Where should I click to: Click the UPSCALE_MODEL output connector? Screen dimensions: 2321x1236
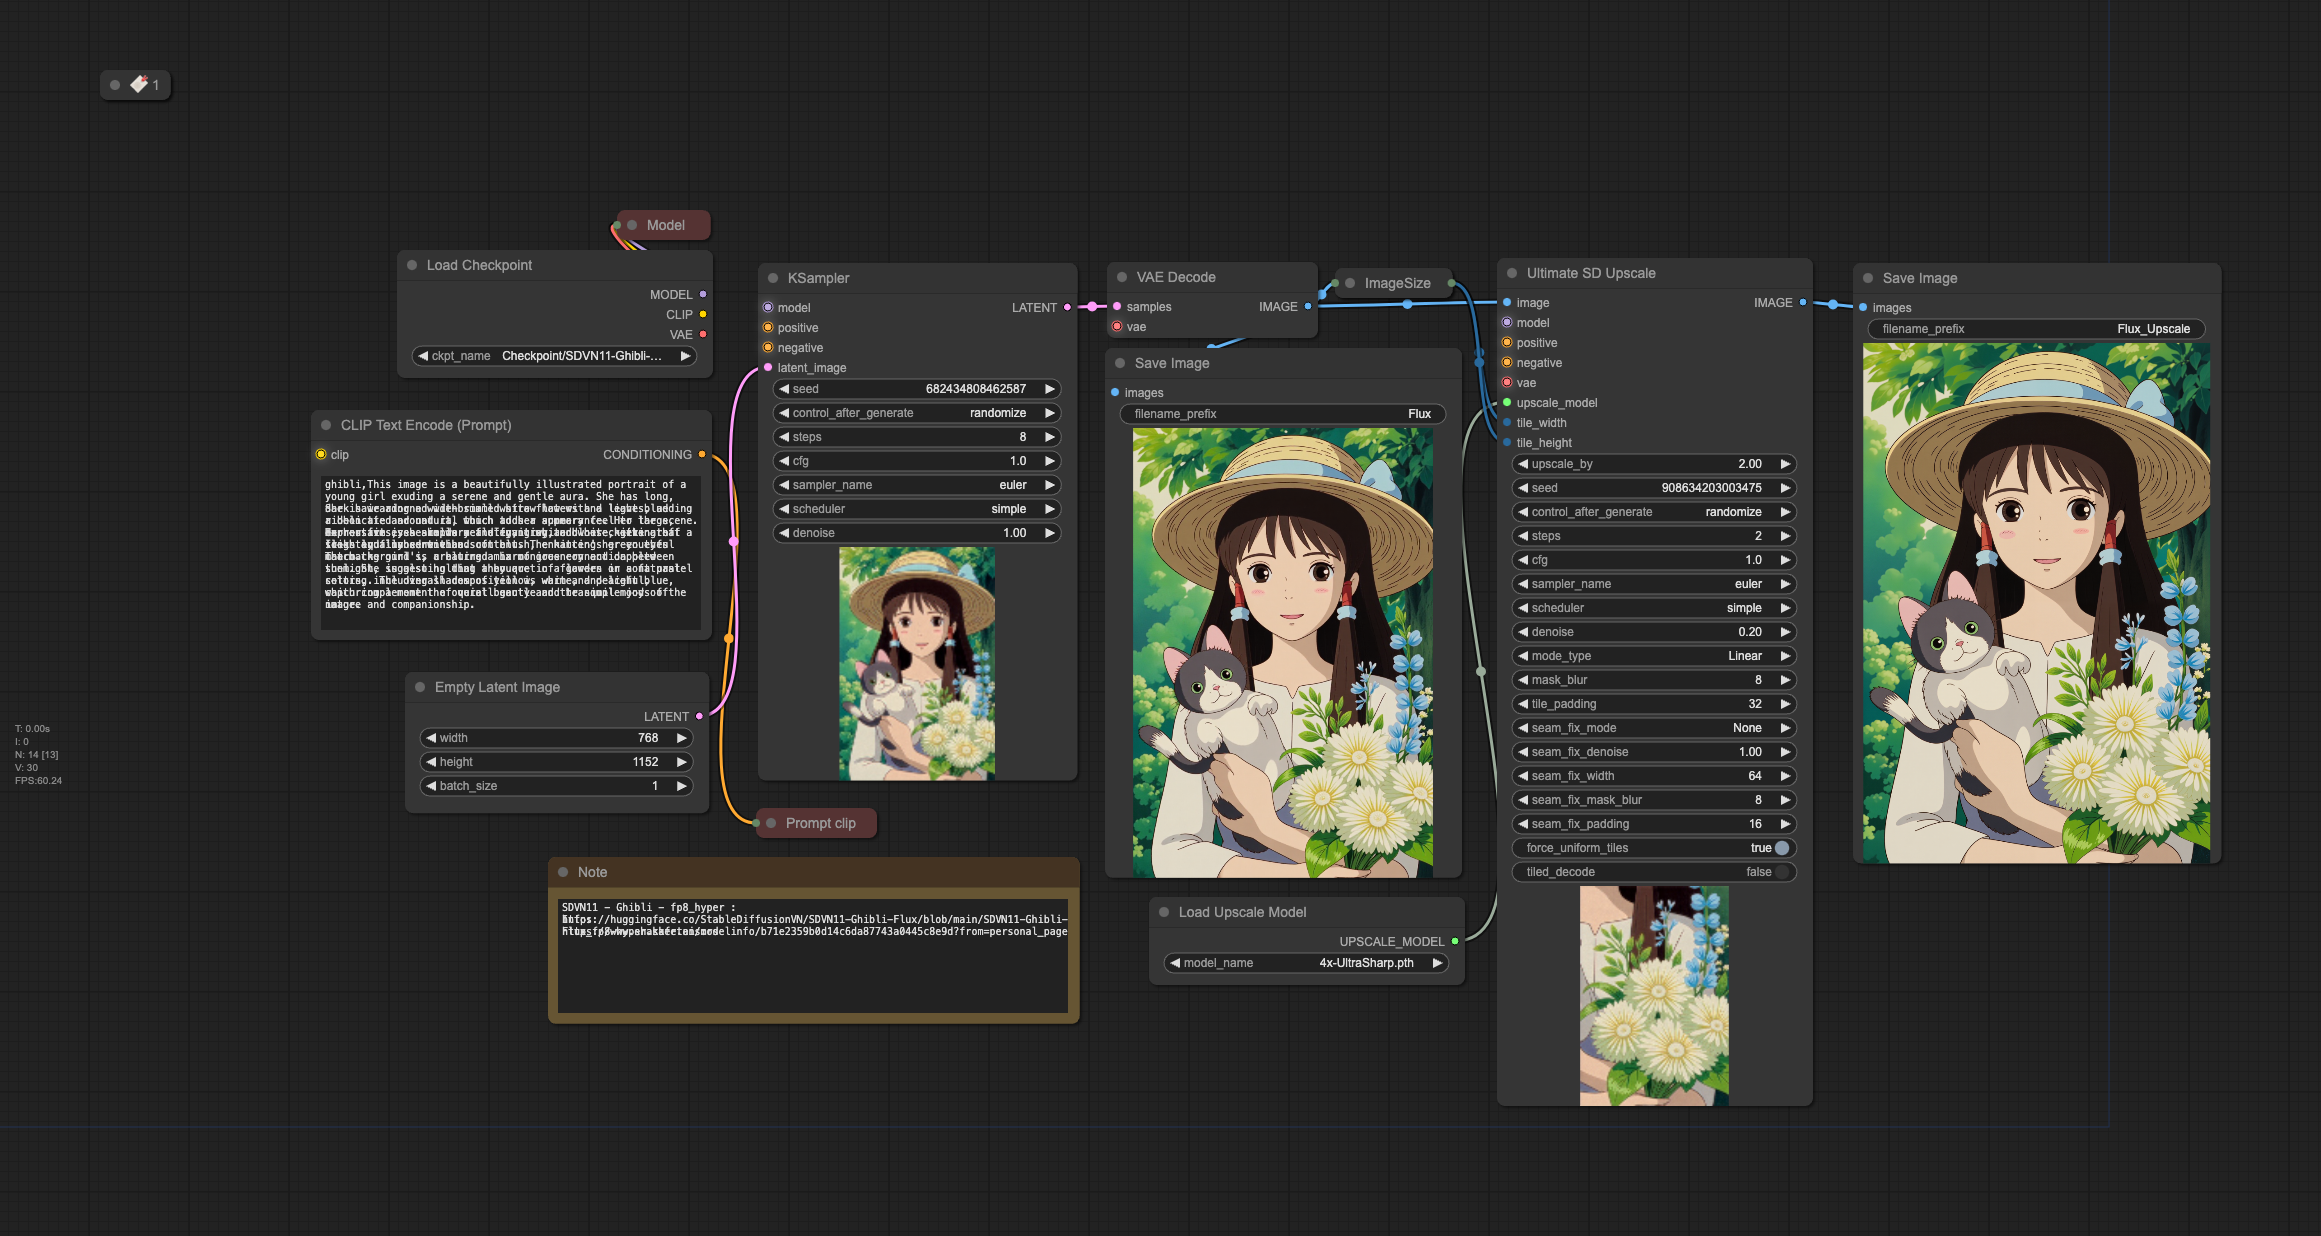coord(1455,941)
